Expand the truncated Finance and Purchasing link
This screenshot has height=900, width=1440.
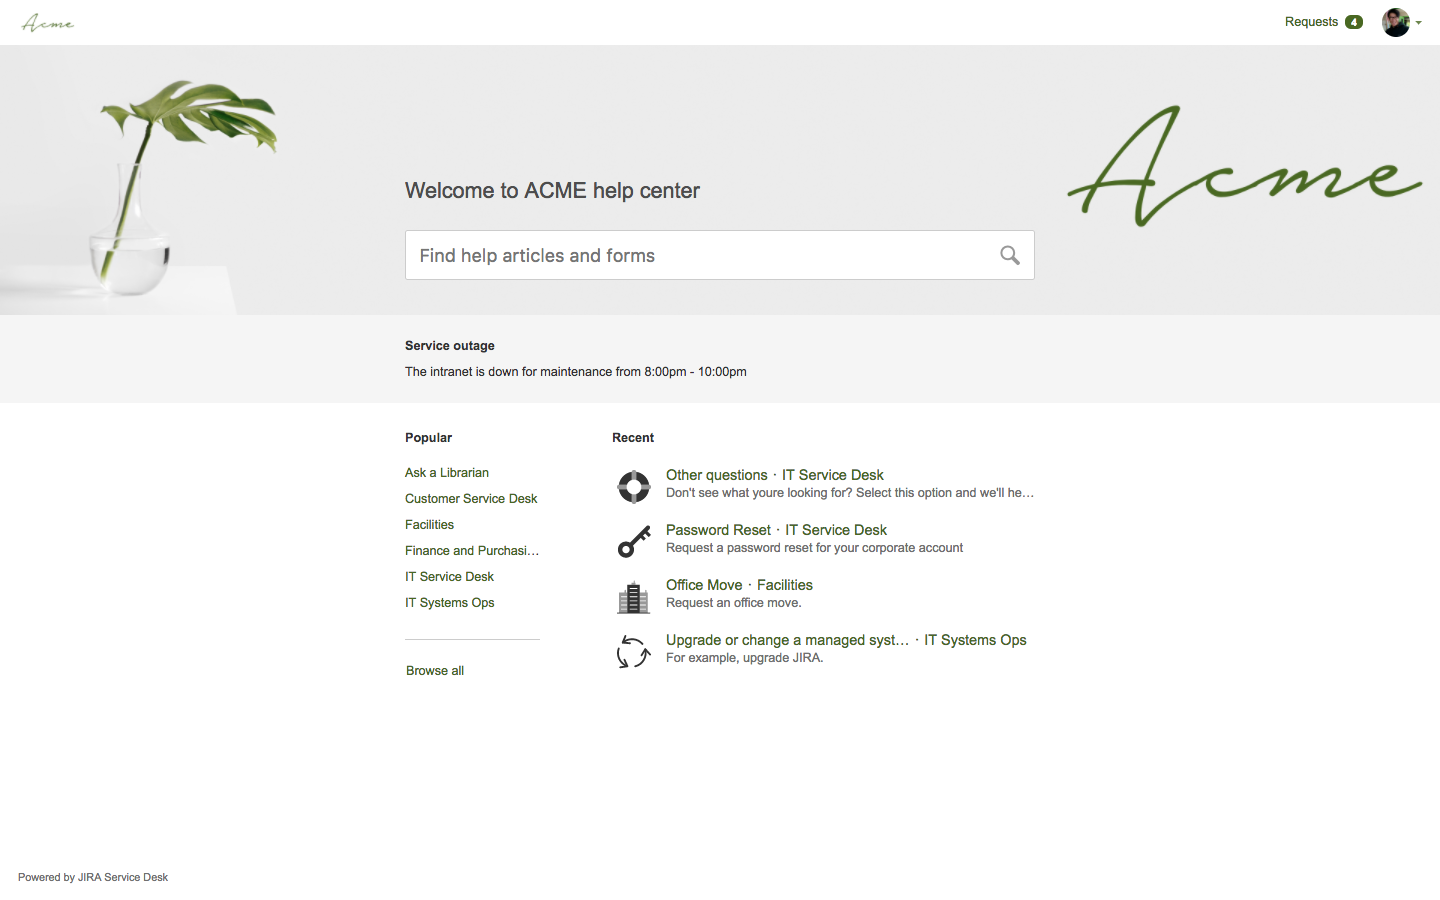(x=472, y=550)
